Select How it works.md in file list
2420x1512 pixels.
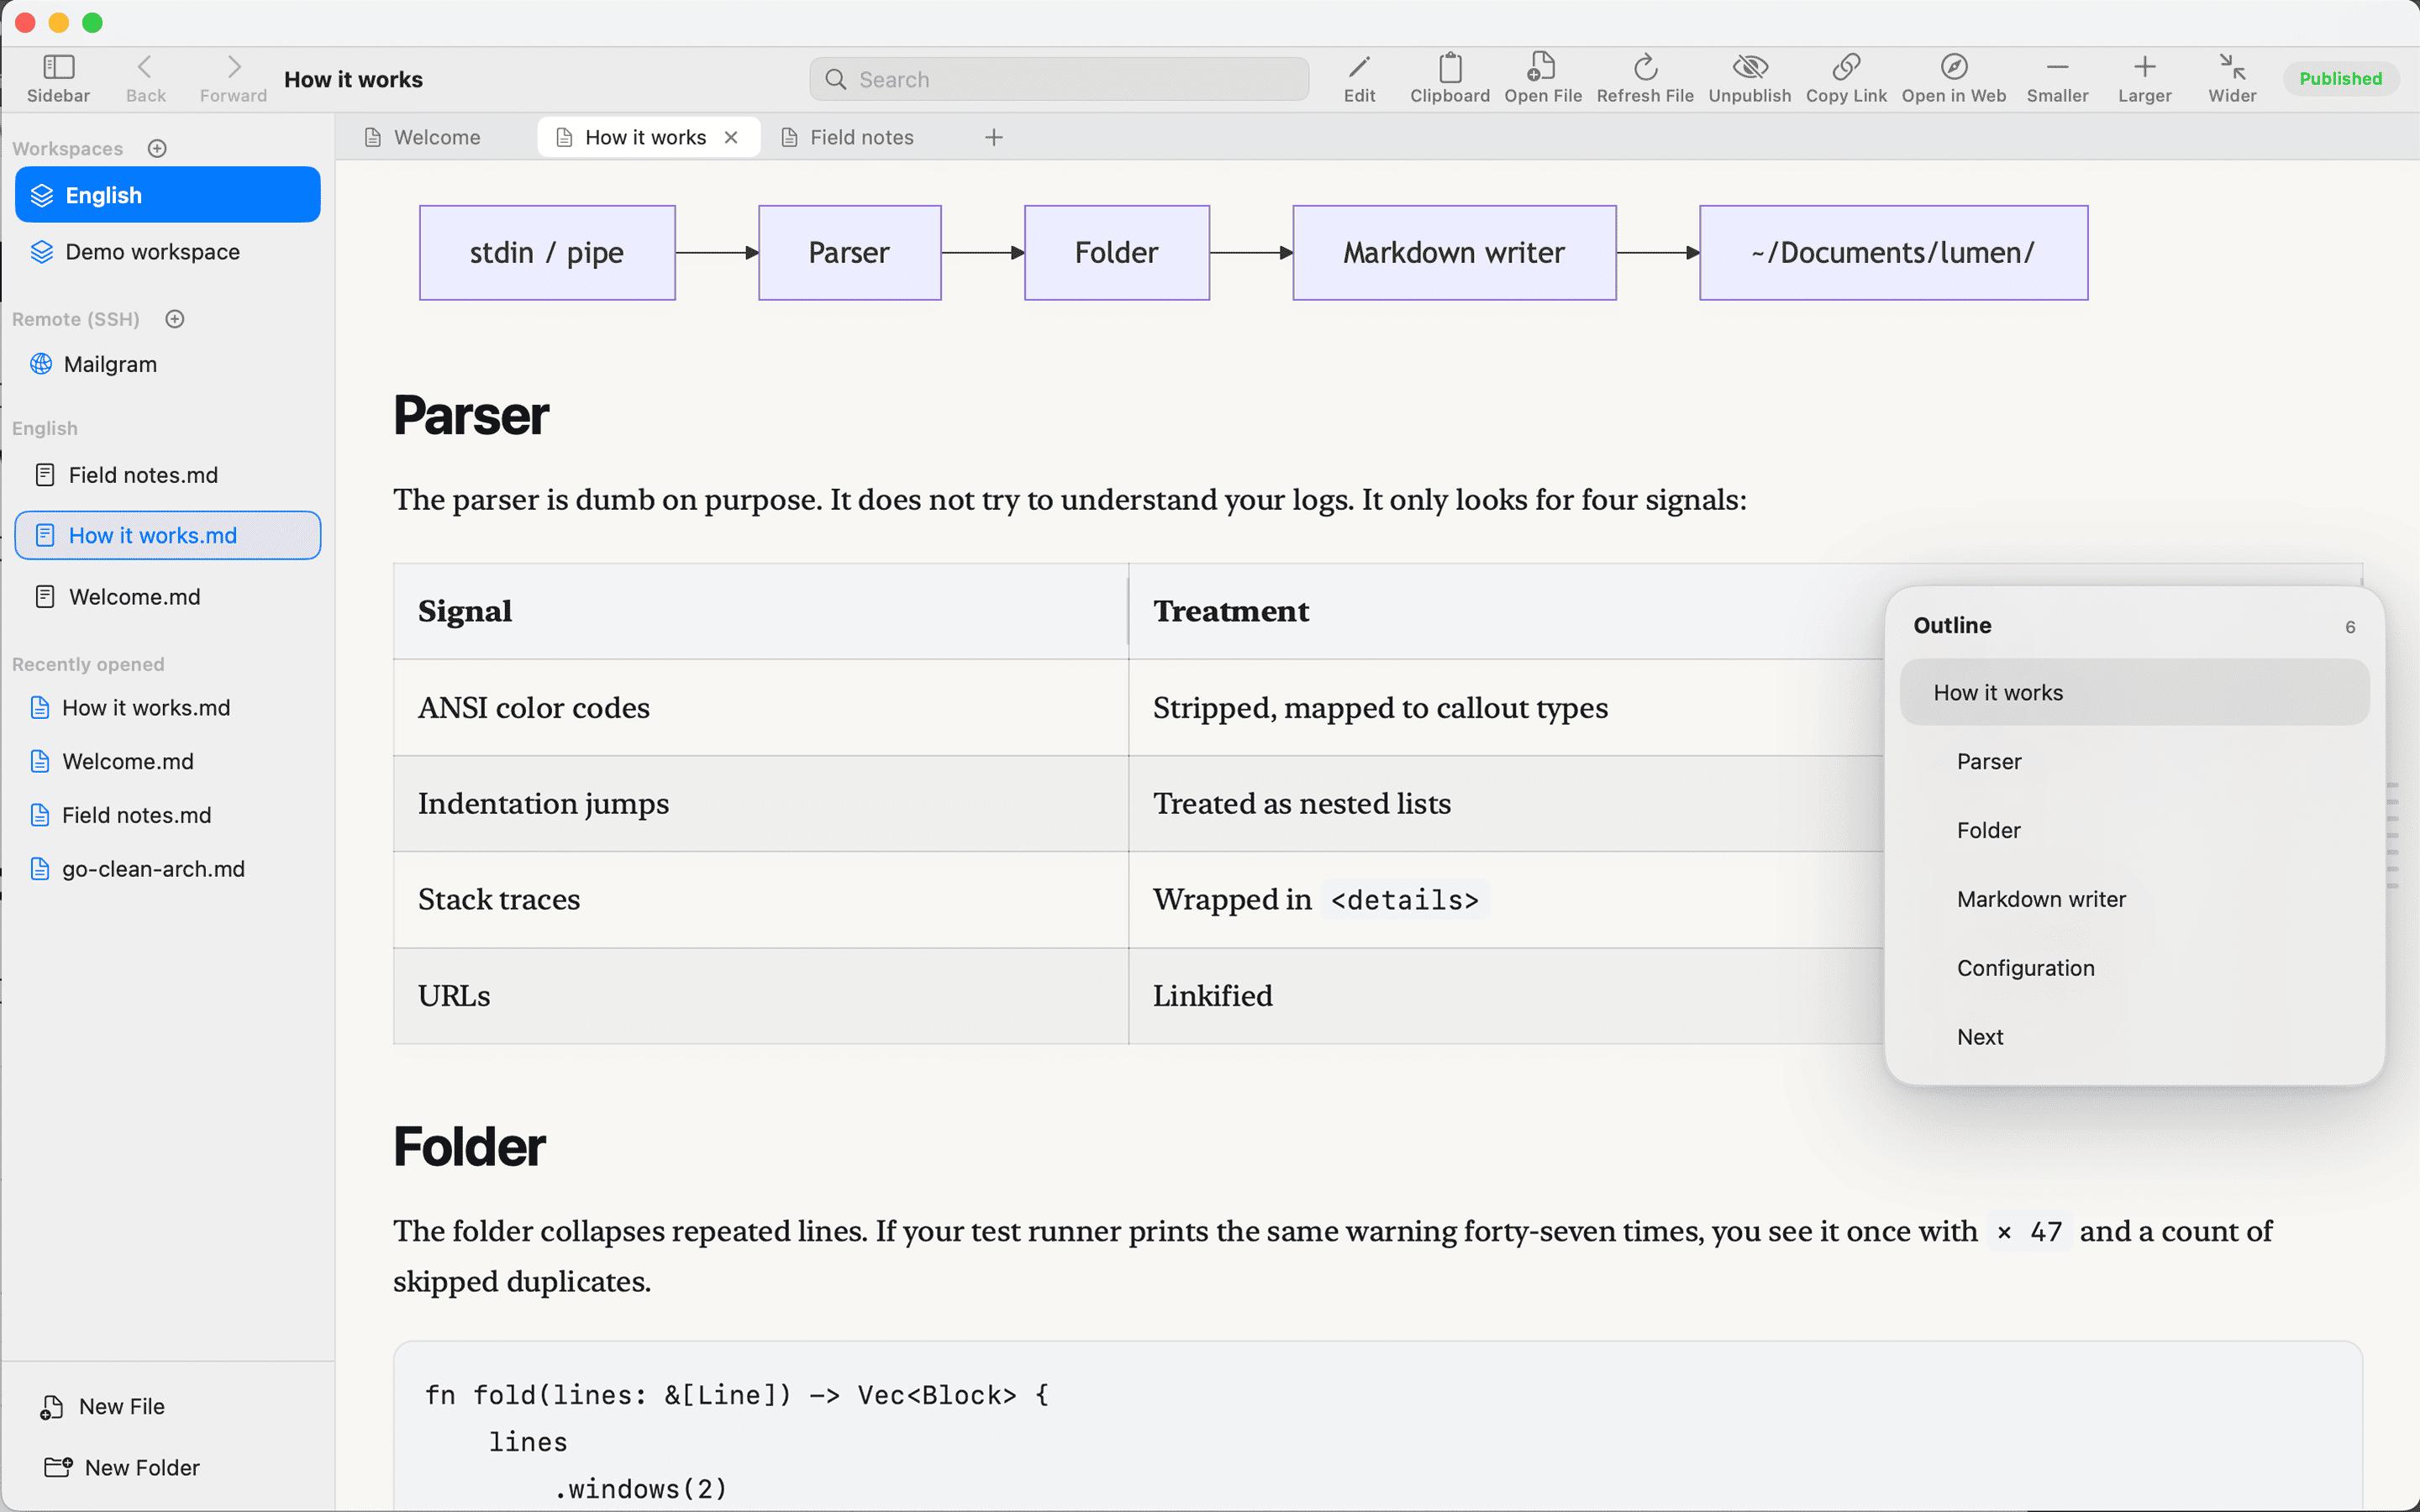(x=168, y=535)
